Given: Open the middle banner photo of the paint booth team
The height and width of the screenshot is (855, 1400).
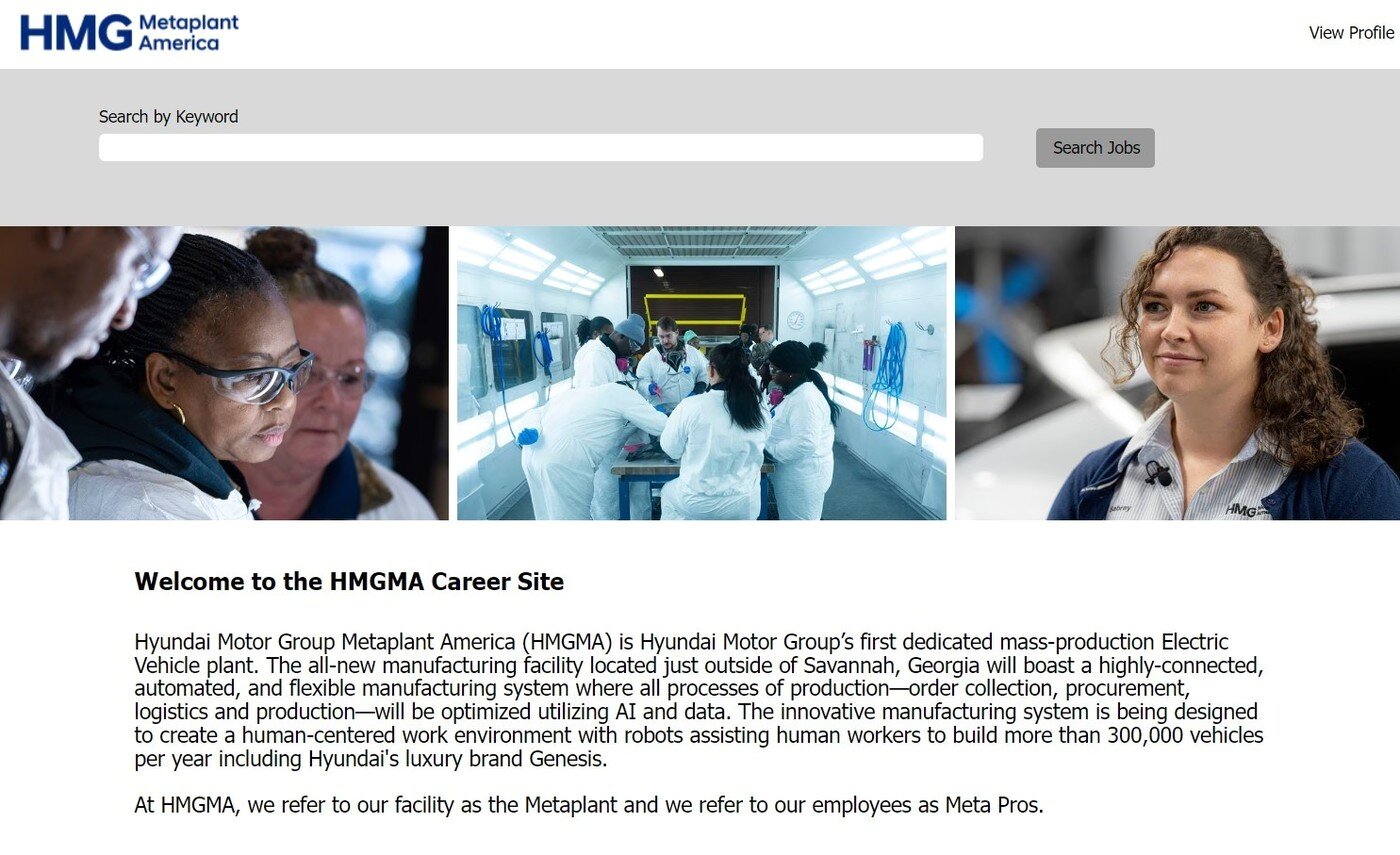Looking at the screenshot, I should coord(701,373).
